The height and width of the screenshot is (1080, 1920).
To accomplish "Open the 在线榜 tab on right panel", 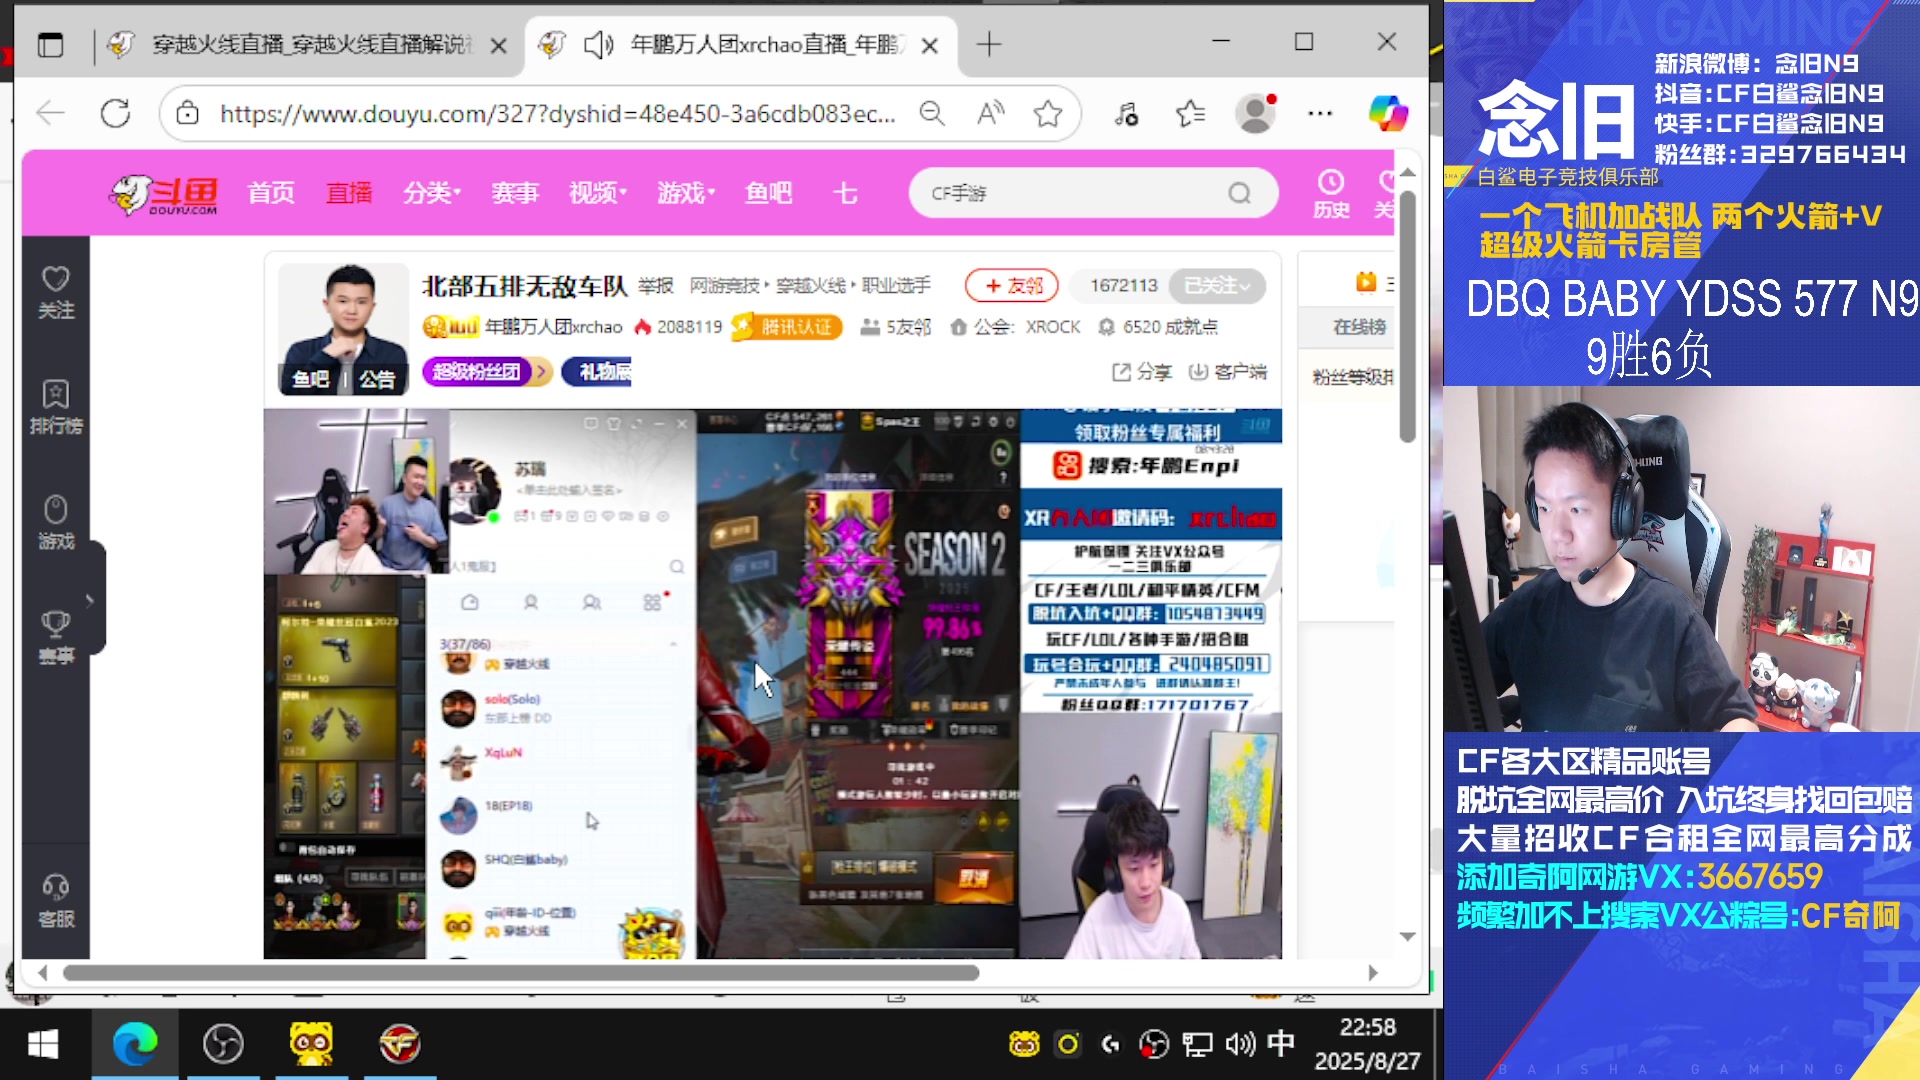I will click(x=1359, y=327).
